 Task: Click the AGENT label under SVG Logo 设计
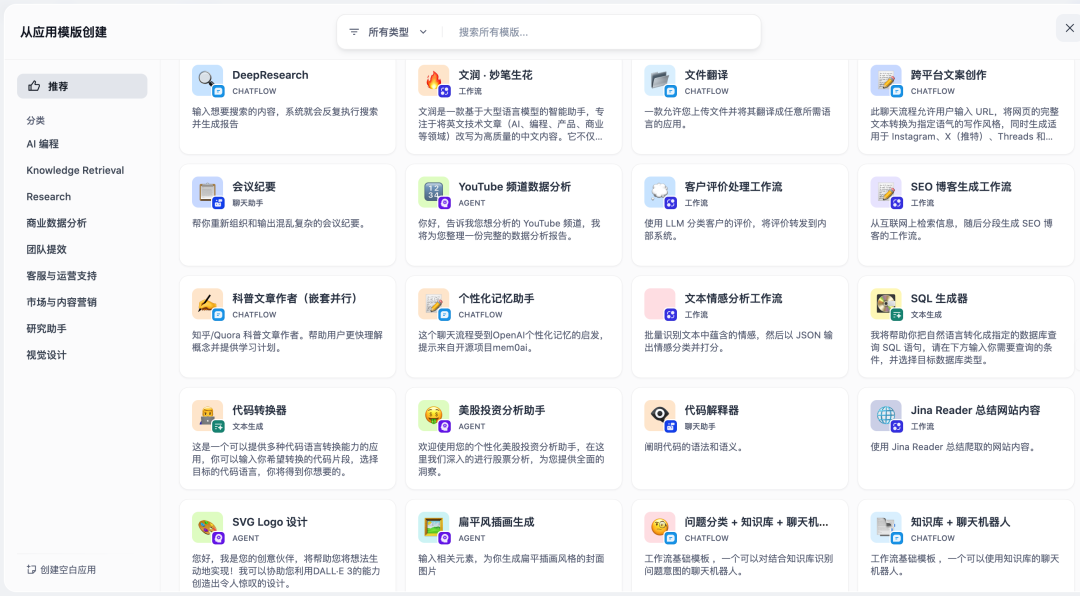click(245, 538)
